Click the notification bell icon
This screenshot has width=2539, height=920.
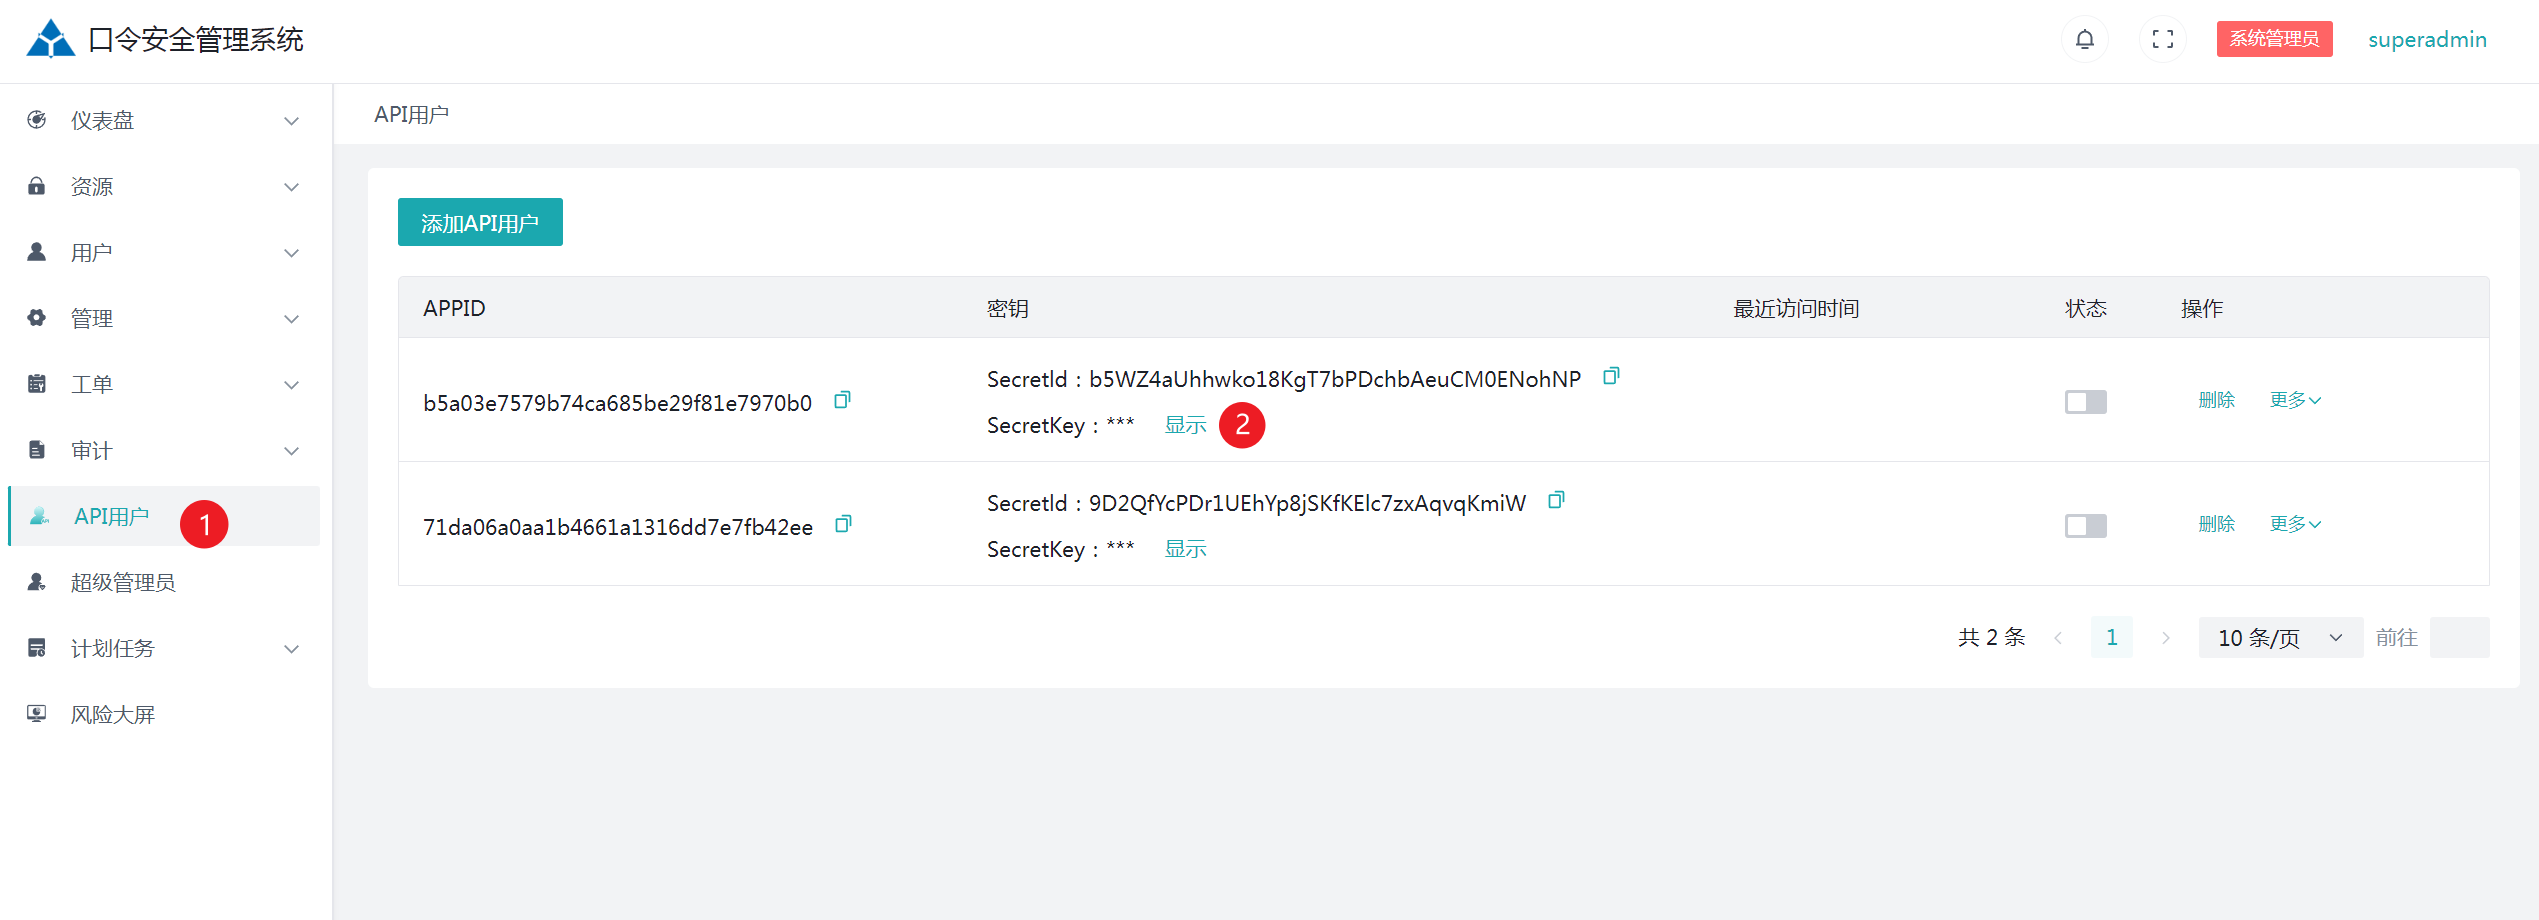coord(2084,40)
